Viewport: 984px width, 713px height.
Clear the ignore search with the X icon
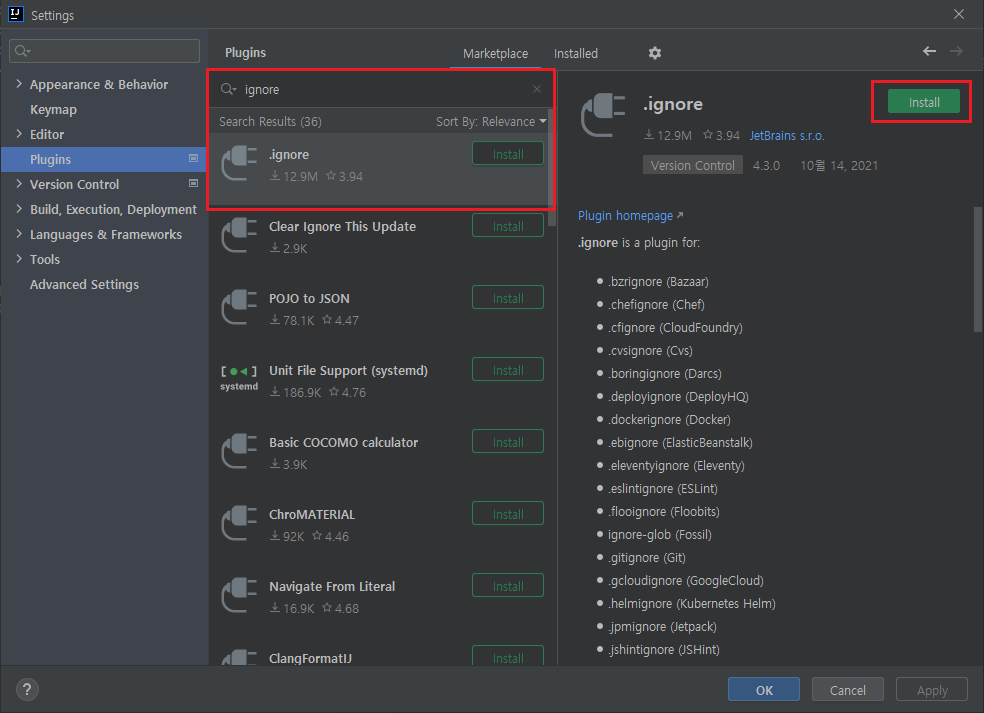point(536,89)
